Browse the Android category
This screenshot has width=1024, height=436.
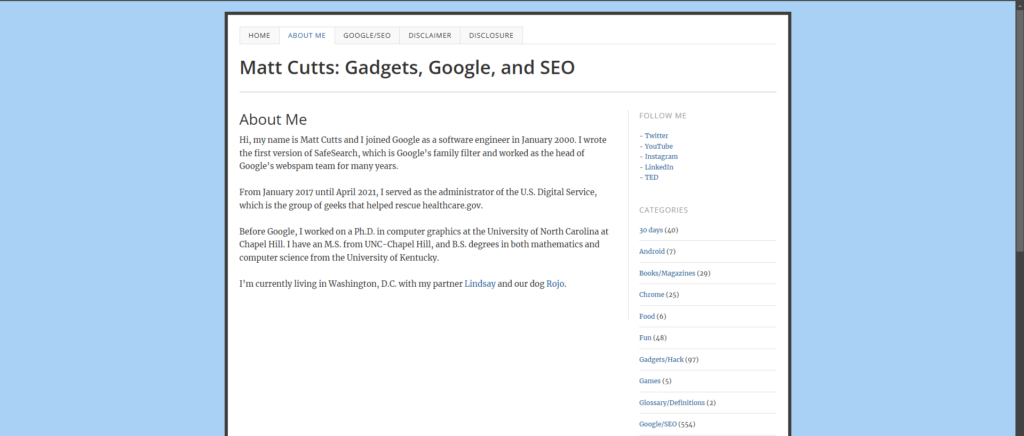pyautogui.click(x=652, y=251)
